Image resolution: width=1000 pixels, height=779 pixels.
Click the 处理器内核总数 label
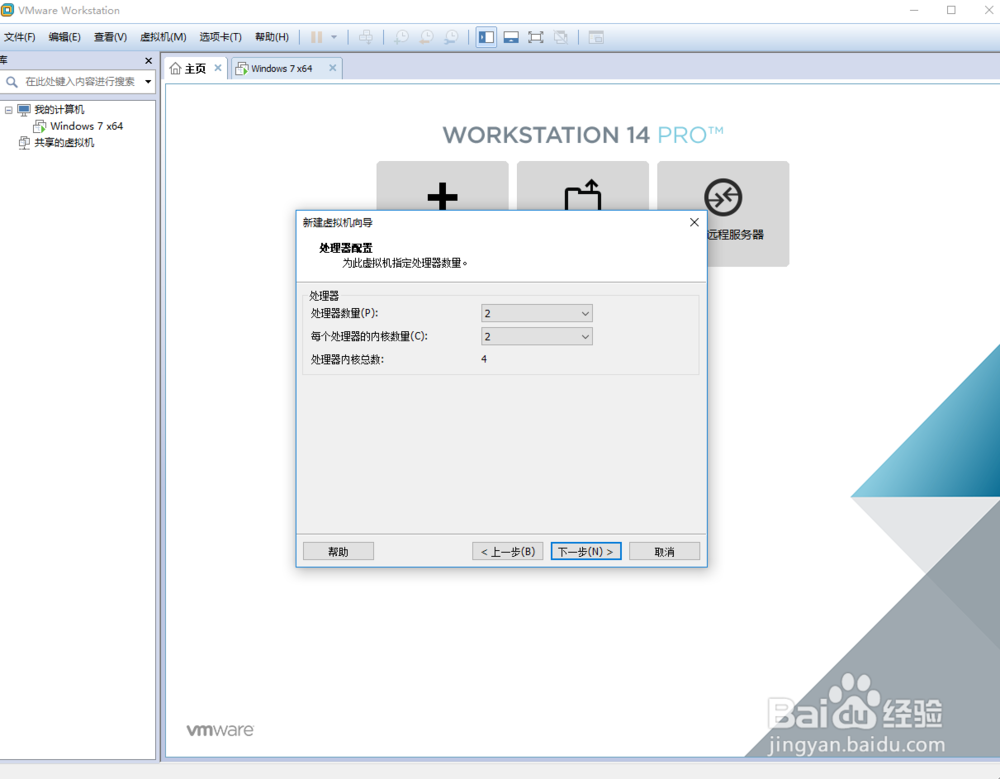click(347, 360)
